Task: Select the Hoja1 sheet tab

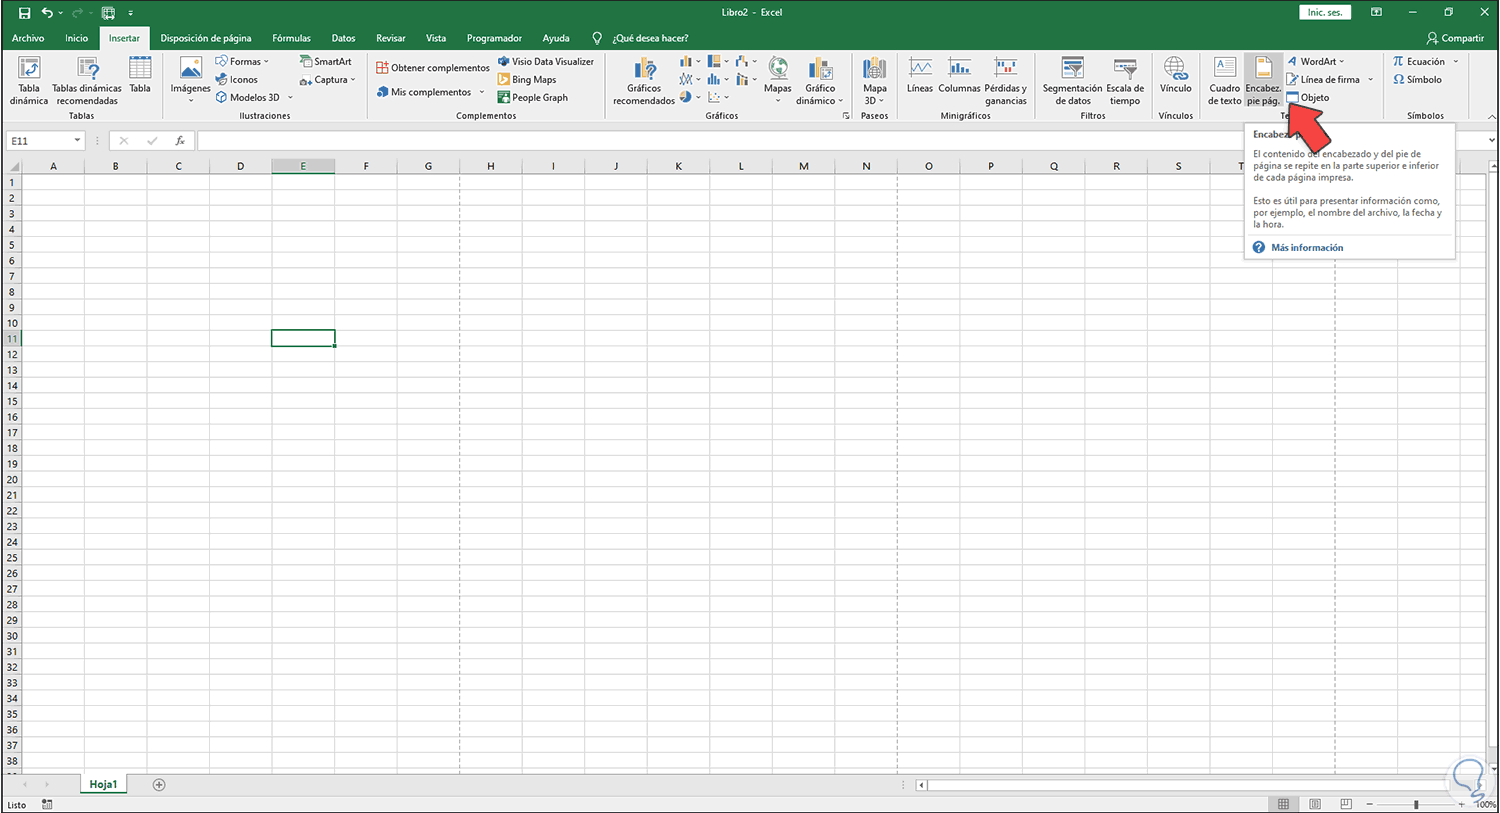Action: pos(103,785)
